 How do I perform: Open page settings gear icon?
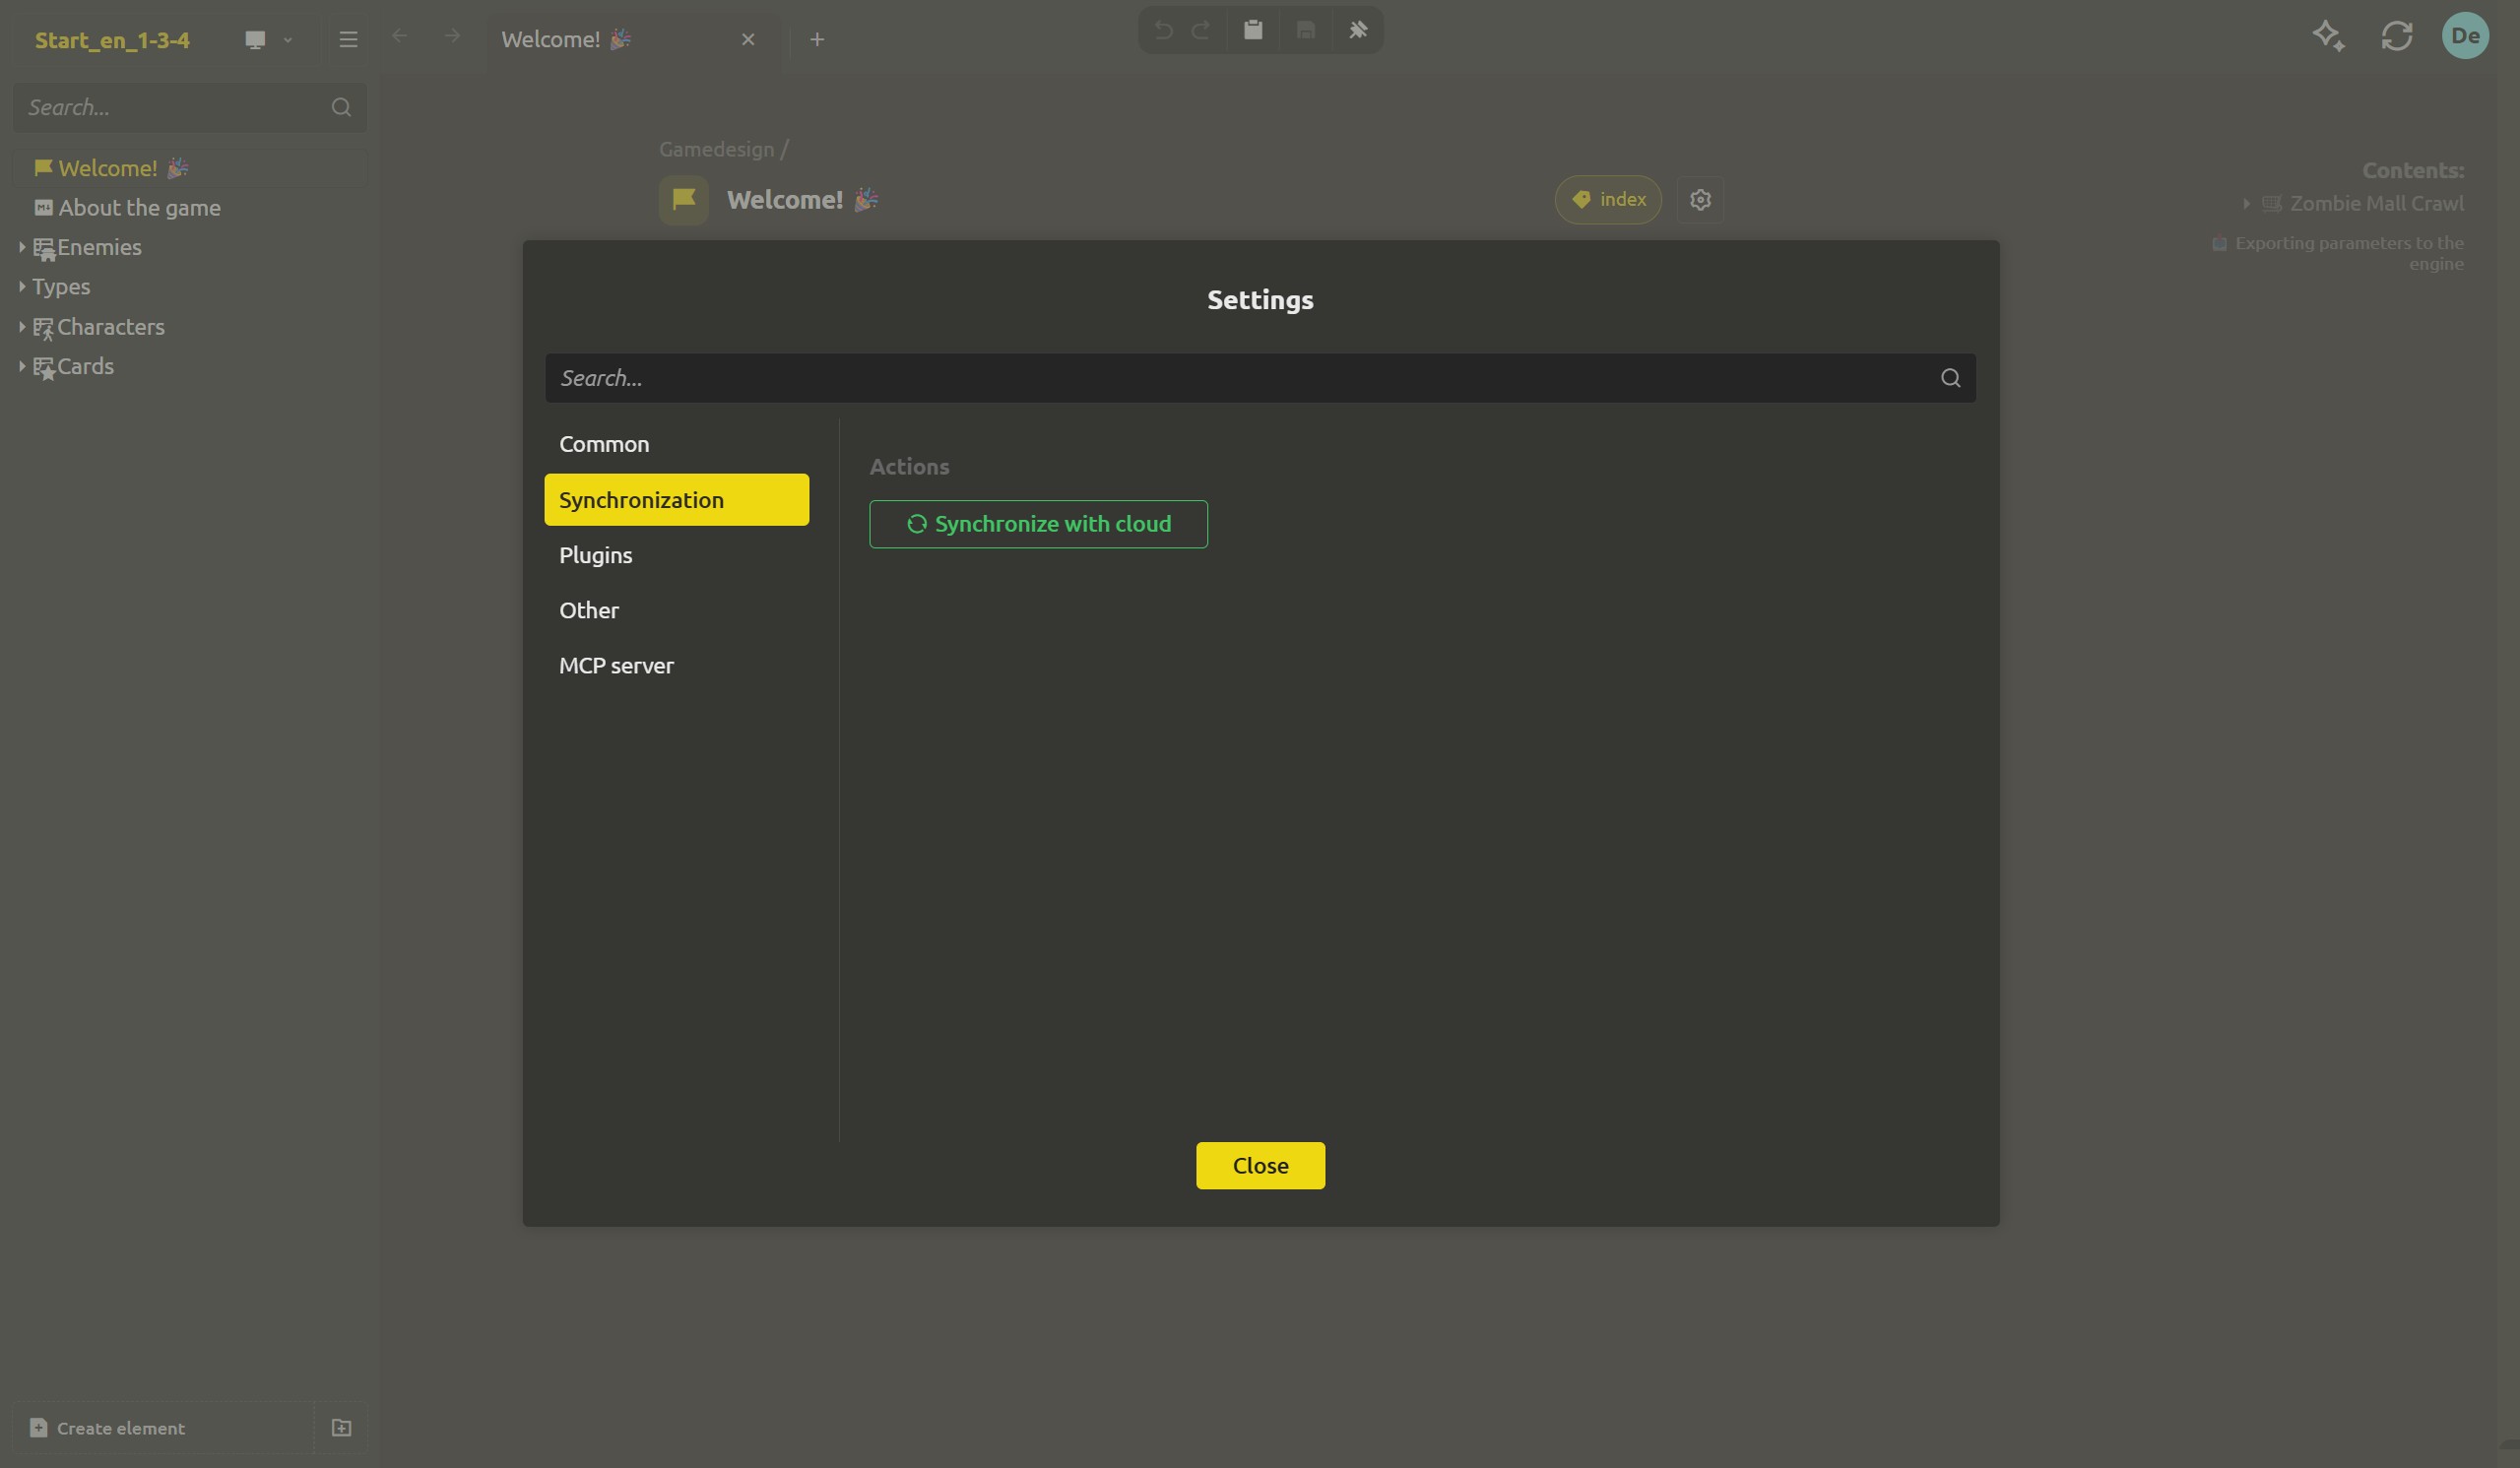tap(1700, 200)
